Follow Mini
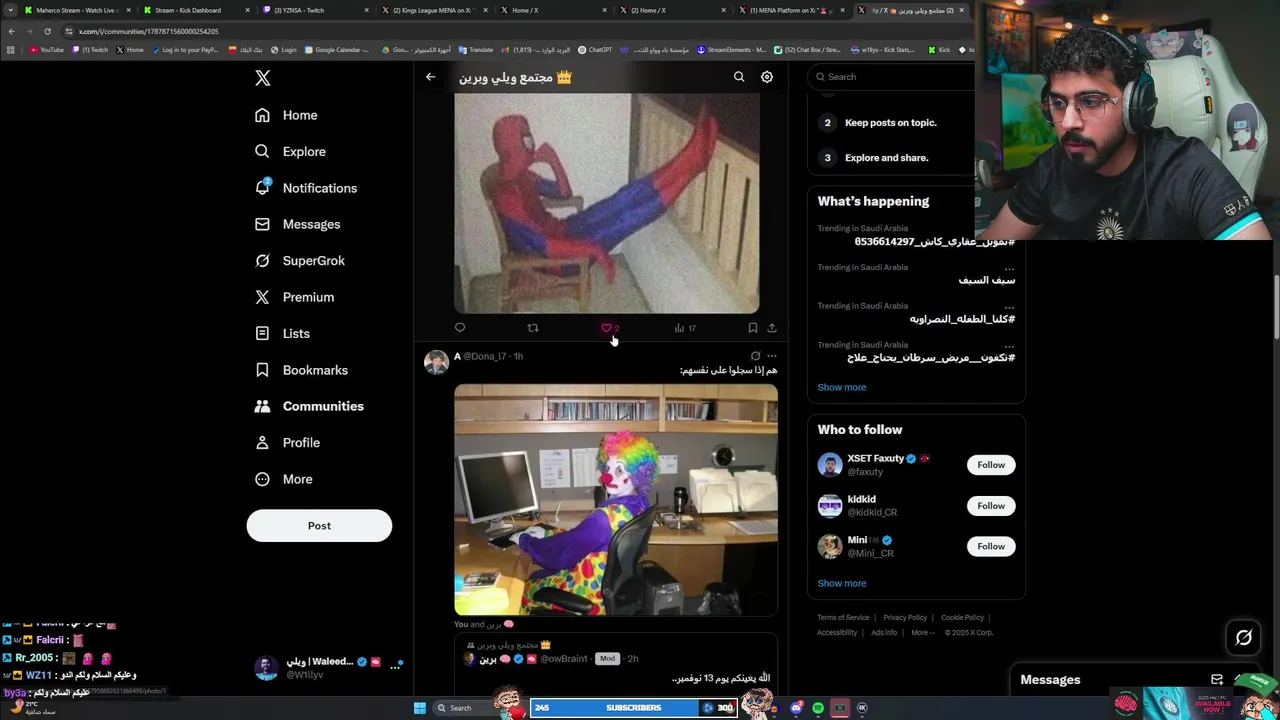 [991, 546]
